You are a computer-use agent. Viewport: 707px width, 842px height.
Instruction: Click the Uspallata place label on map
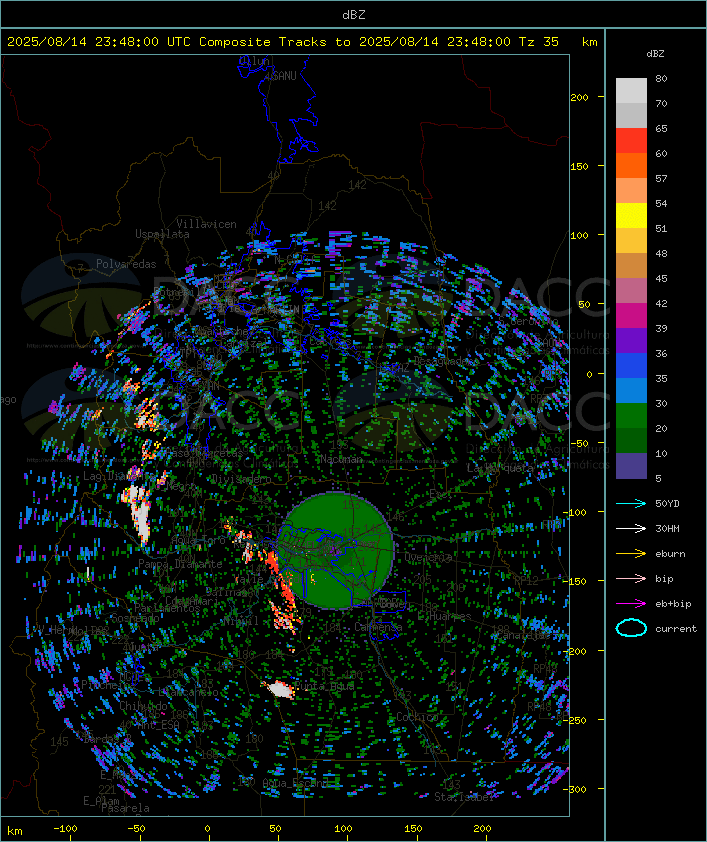click(x=162, y=234)
